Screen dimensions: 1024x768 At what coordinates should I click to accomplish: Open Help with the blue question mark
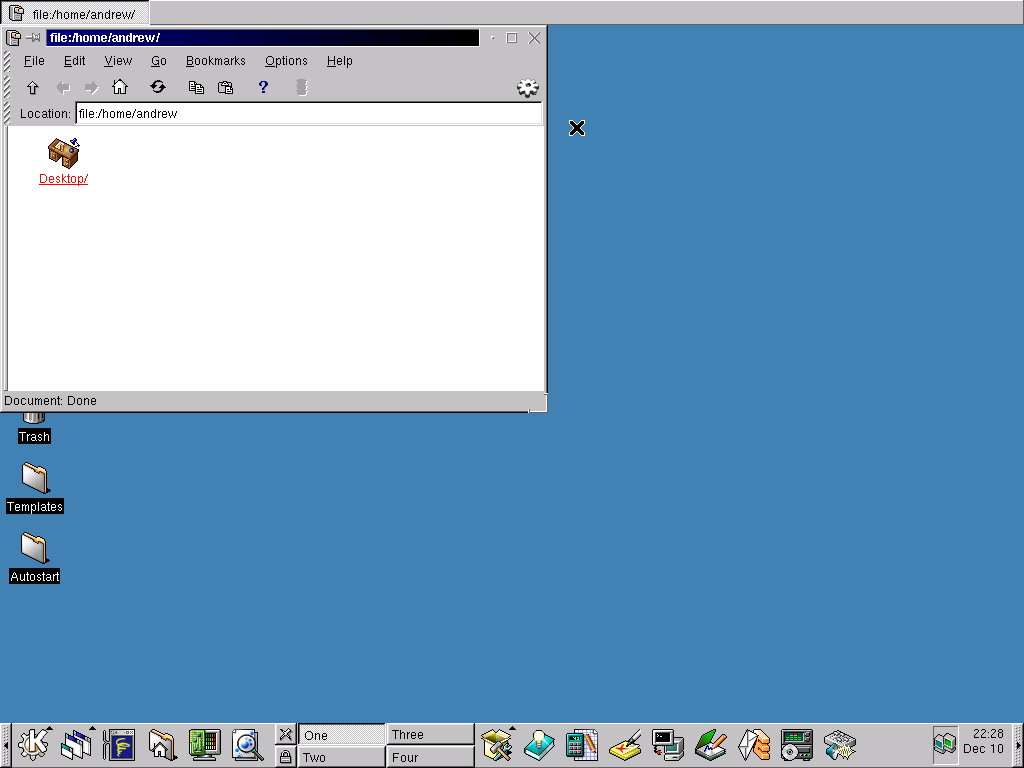point(263,88)
